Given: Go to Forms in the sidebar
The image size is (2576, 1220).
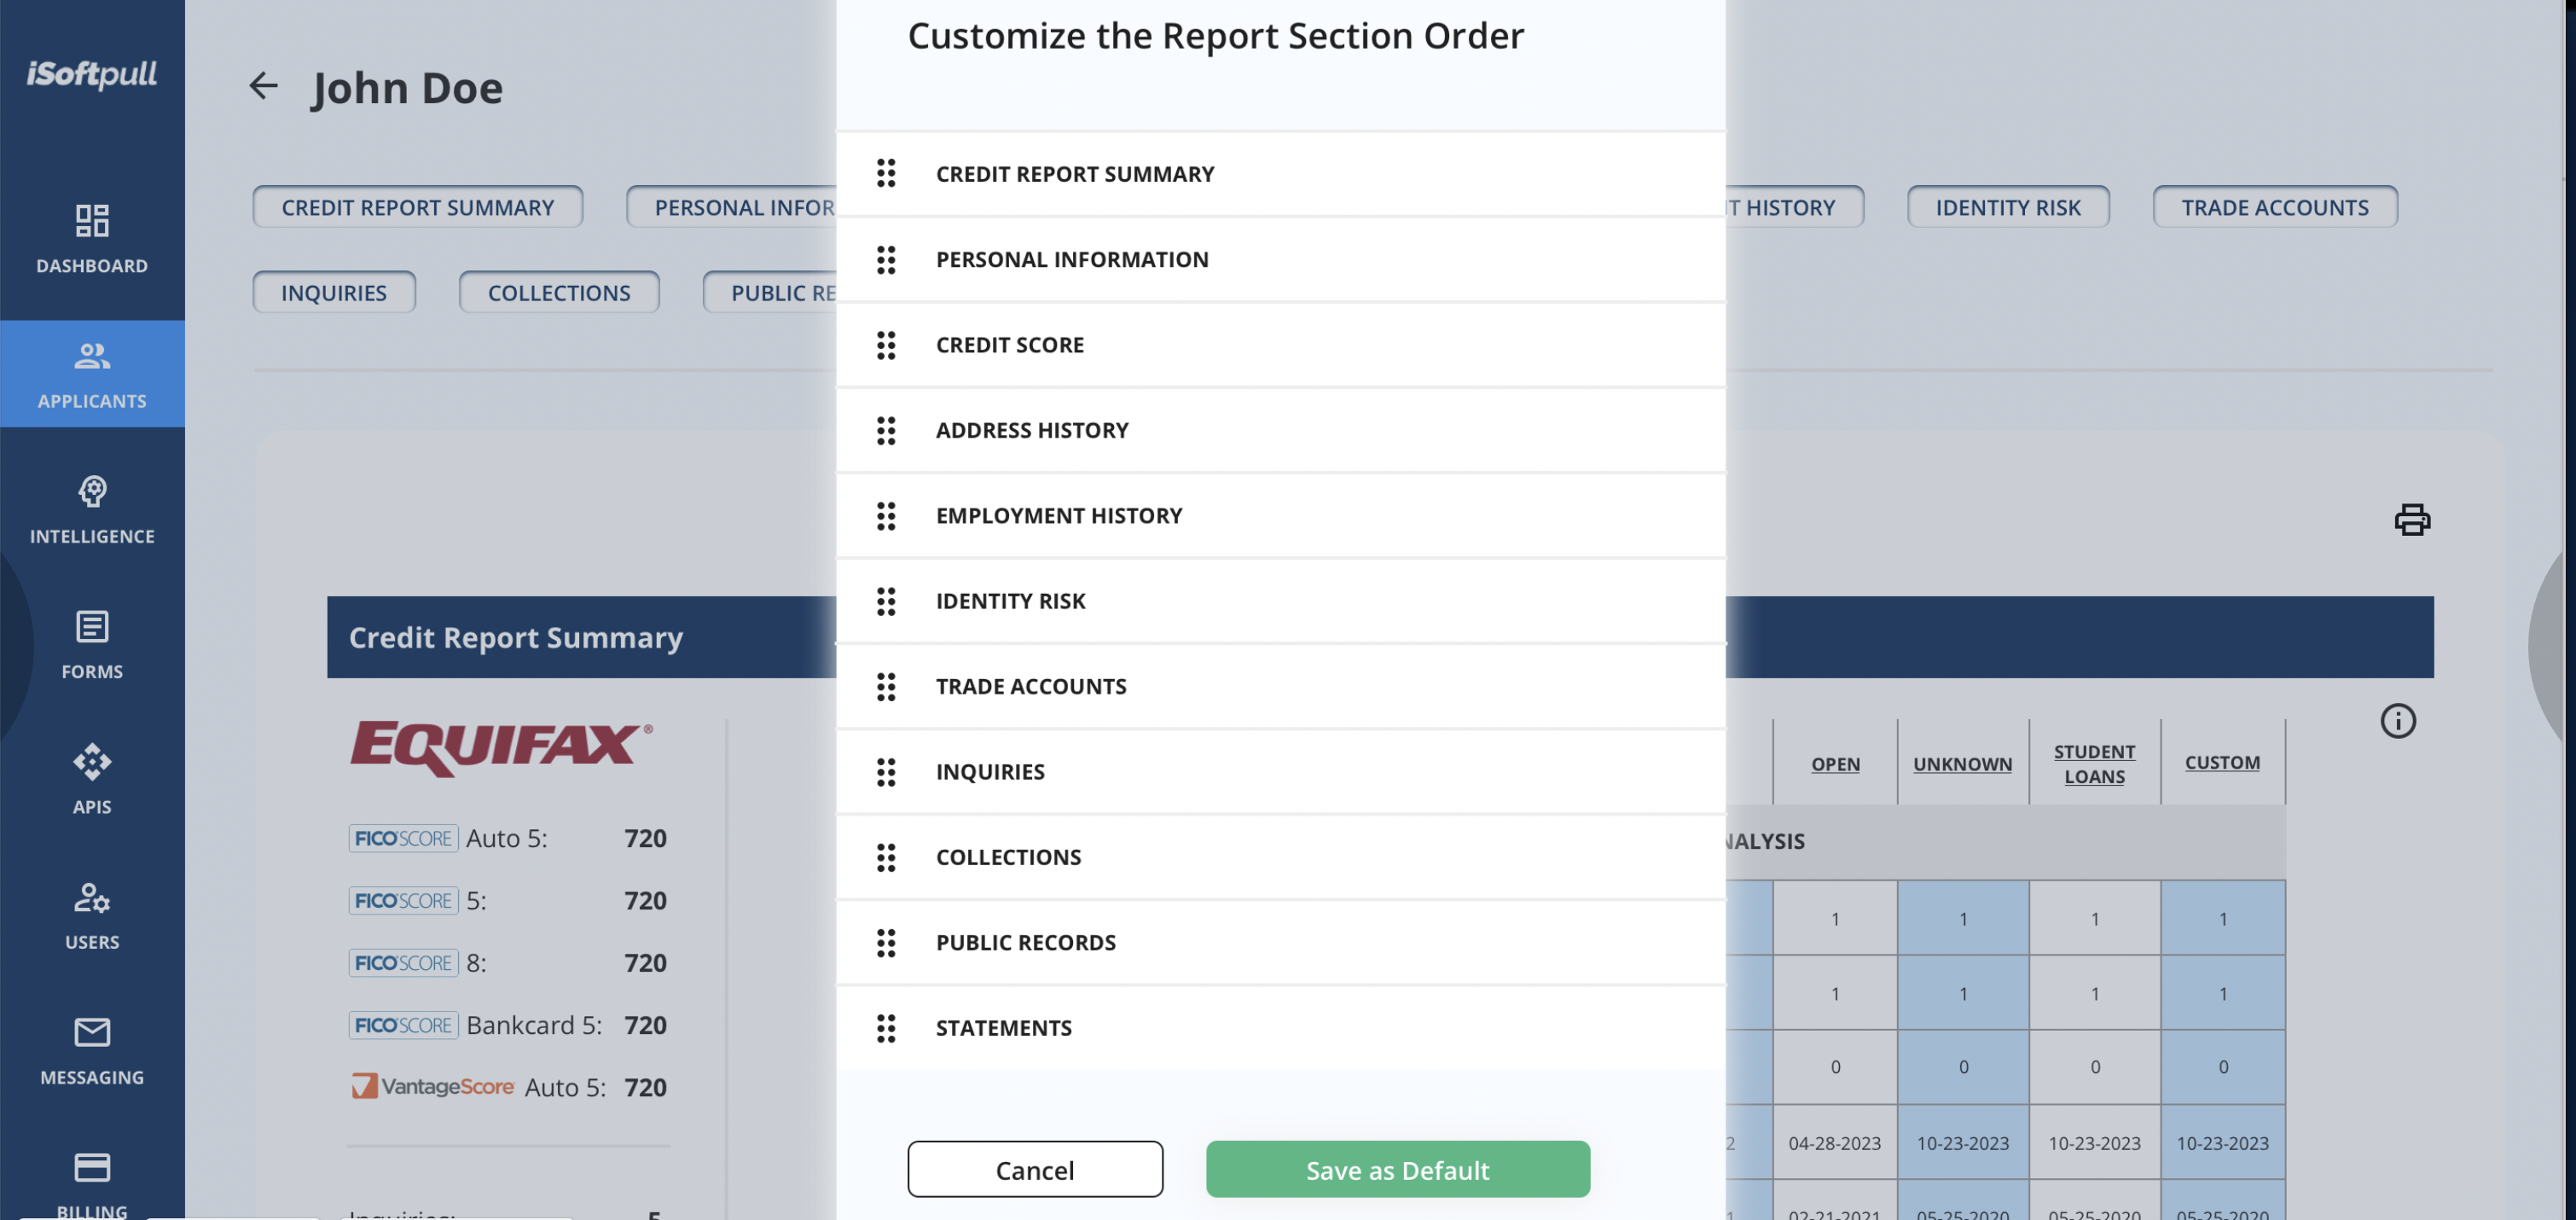Looking at the screenshot, I should click(x=92, y=644).
